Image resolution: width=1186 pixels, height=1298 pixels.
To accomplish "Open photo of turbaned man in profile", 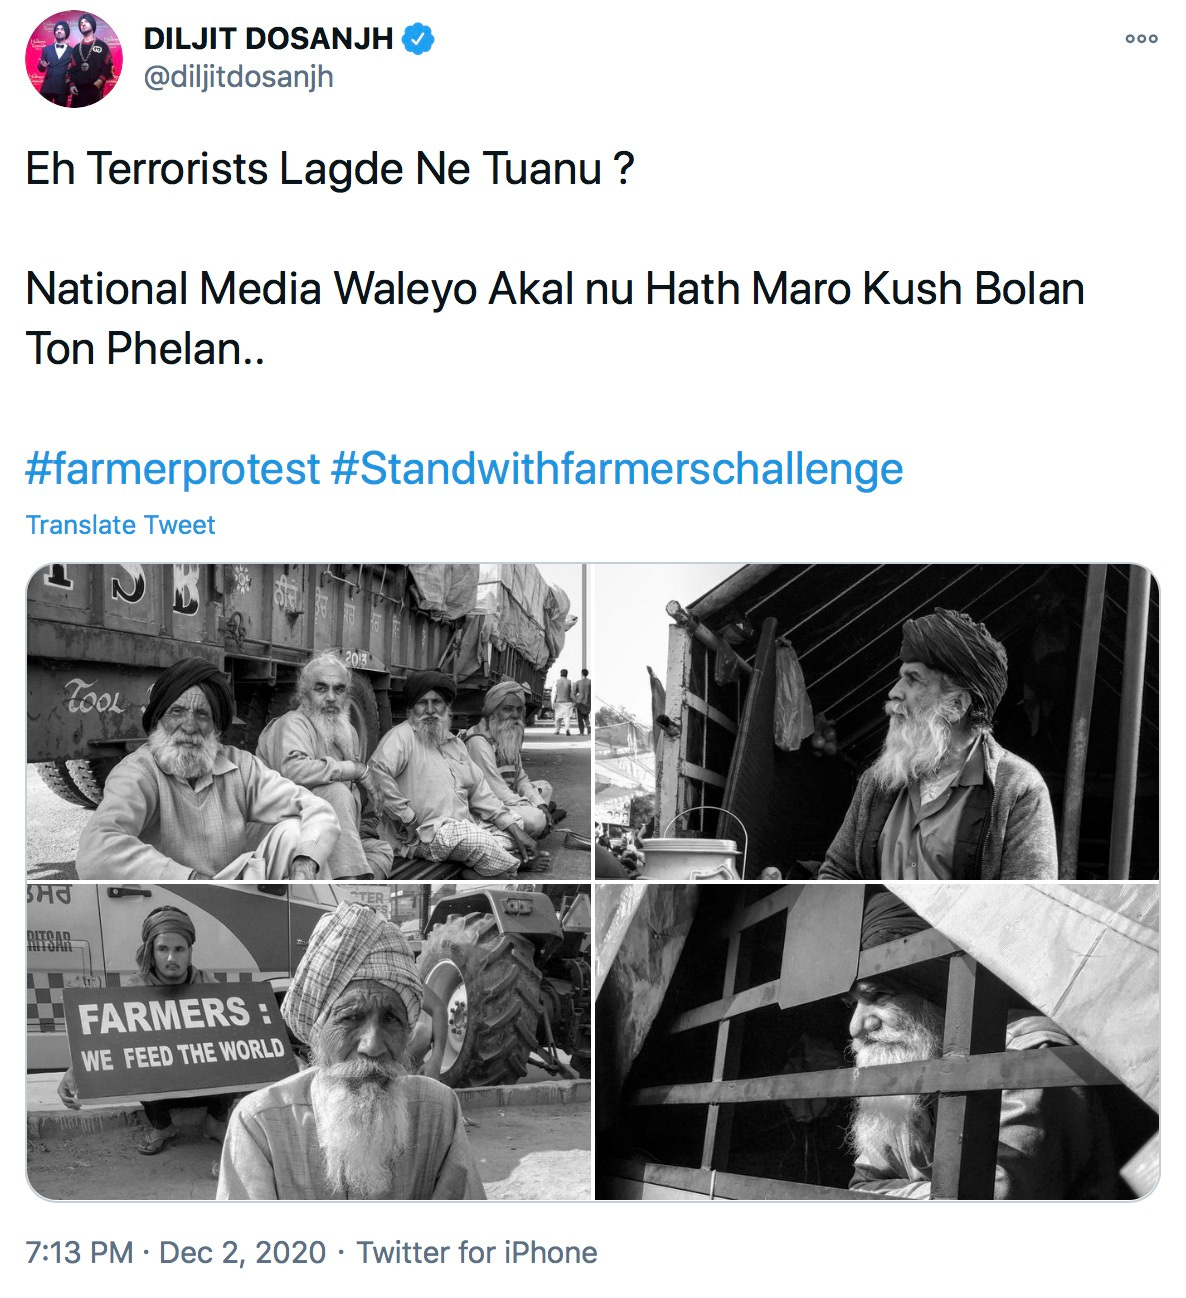I will coord(877,722).
